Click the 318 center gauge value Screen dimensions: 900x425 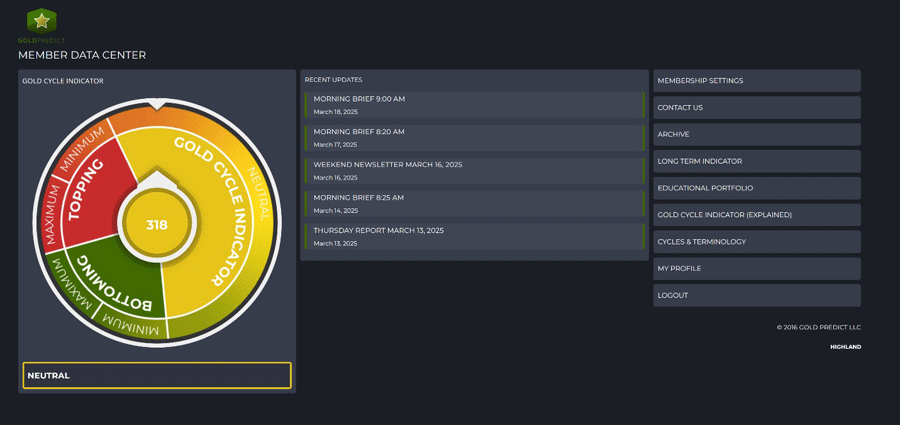click(x=157, y=225)
